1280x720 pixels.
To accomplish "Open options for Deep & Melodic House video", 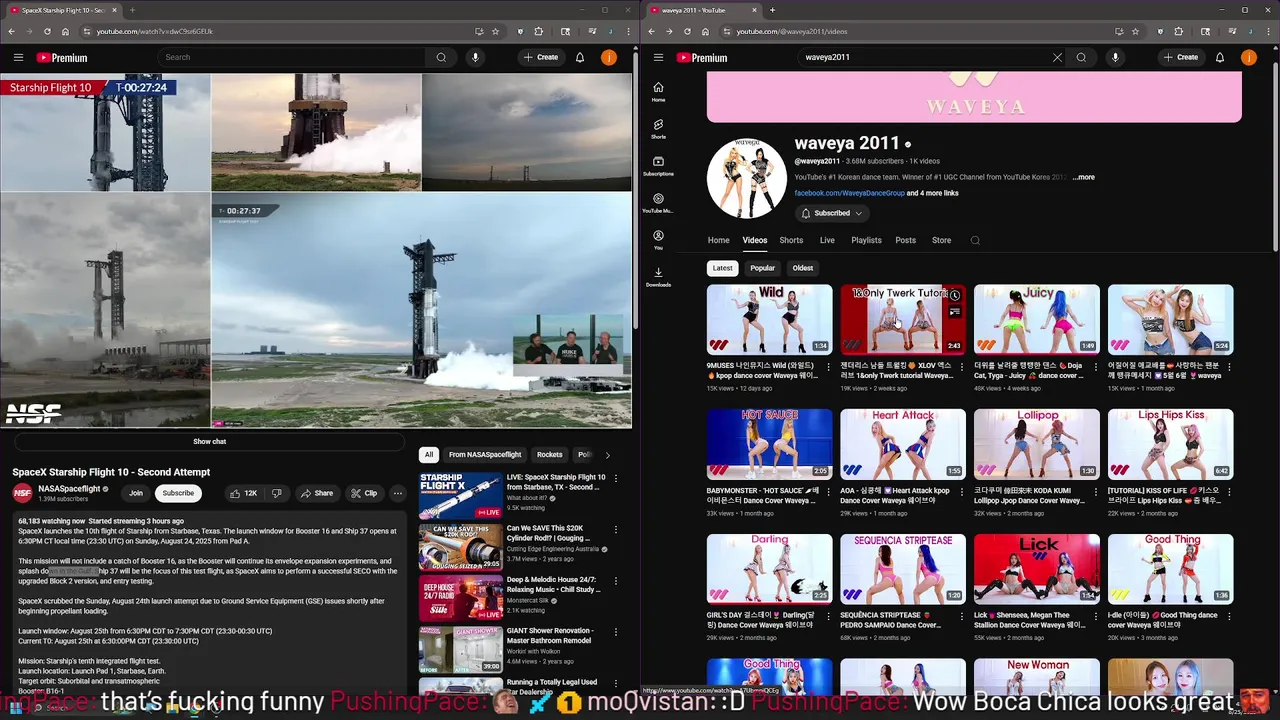I will (615, 581).
